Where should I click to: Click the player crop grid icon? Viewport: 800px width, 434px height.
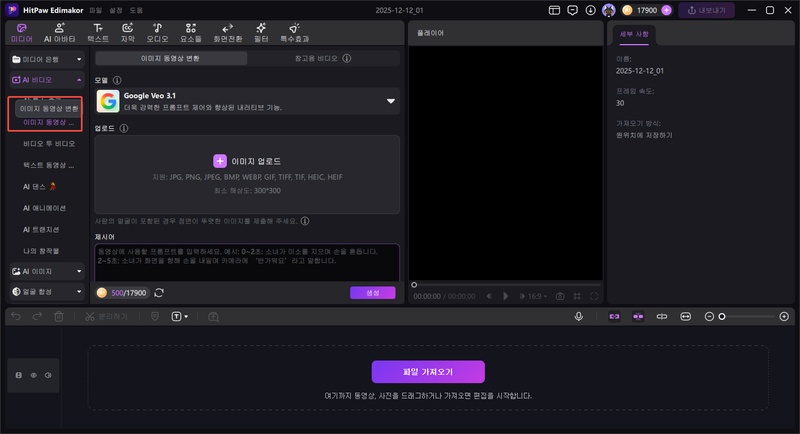577,296
